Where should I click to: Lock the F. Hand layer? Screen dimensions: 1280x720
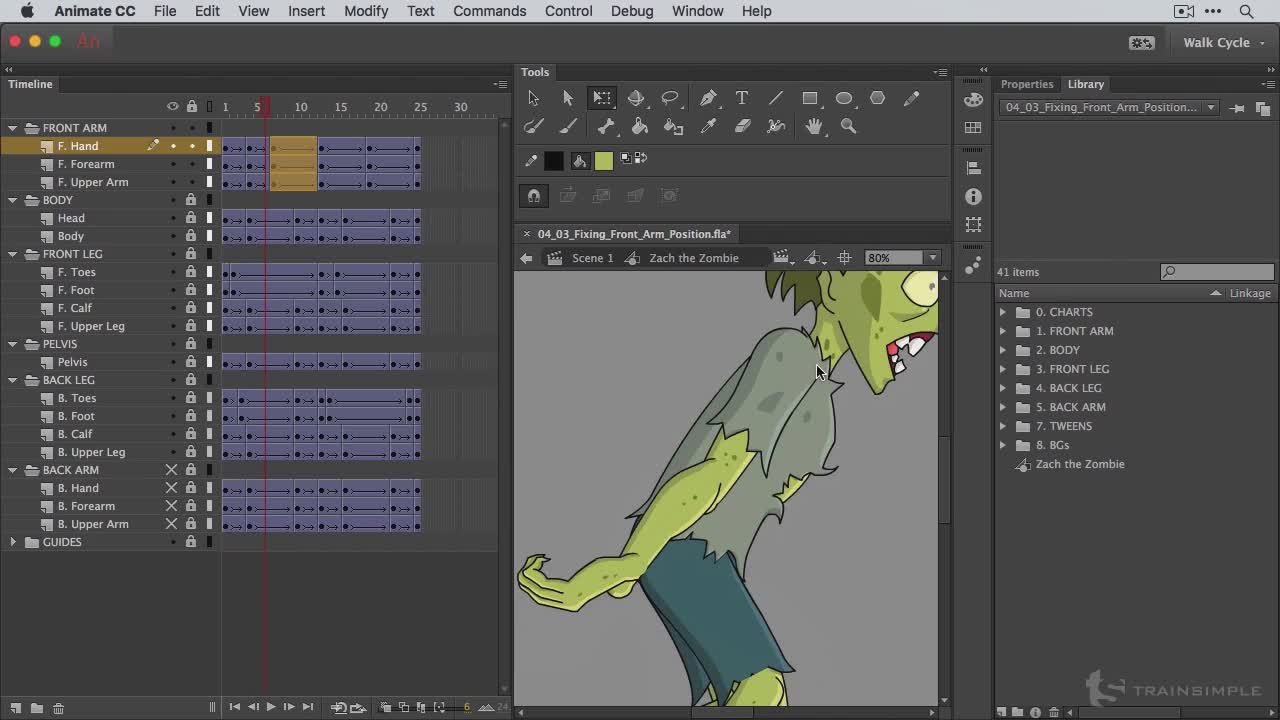[x=191, y=146]
